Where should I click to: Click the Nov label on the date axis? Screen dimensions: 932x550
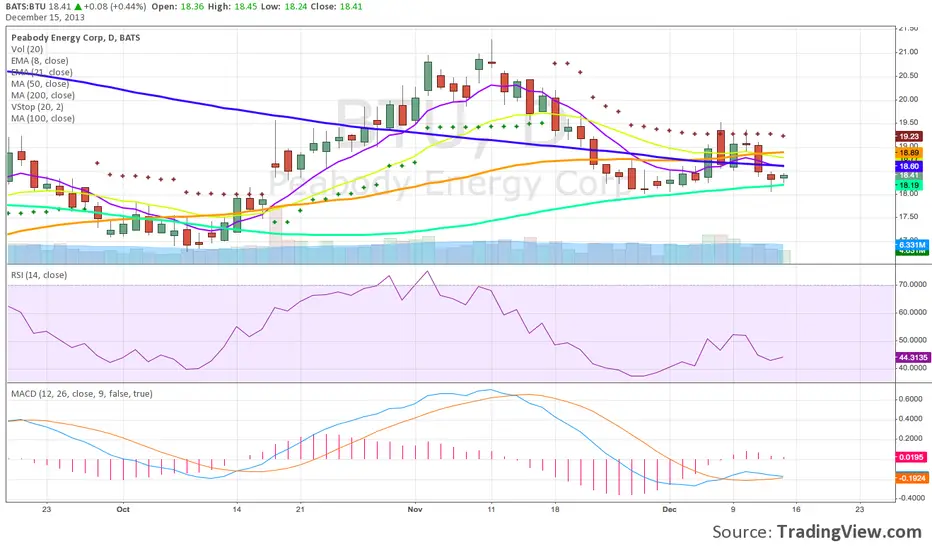[x=415, y=510]
